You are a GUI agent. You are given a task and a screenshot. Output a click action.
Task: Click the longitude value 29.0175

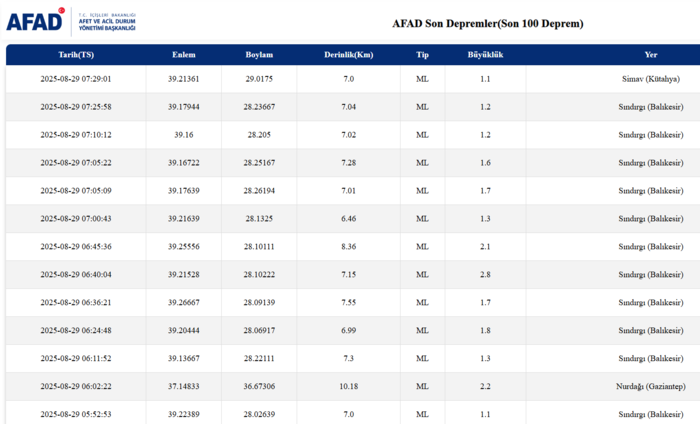coord(259,78)
